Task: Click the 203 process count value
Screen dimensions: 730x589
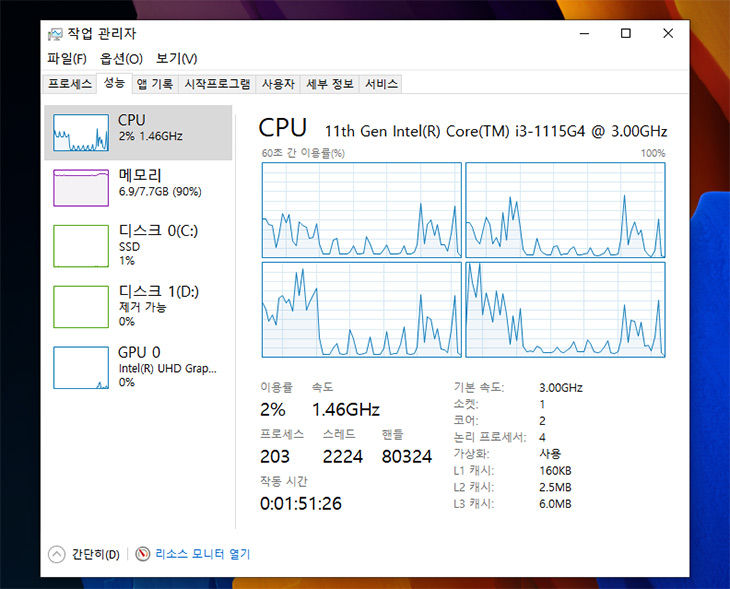Action: pos(275,456)
